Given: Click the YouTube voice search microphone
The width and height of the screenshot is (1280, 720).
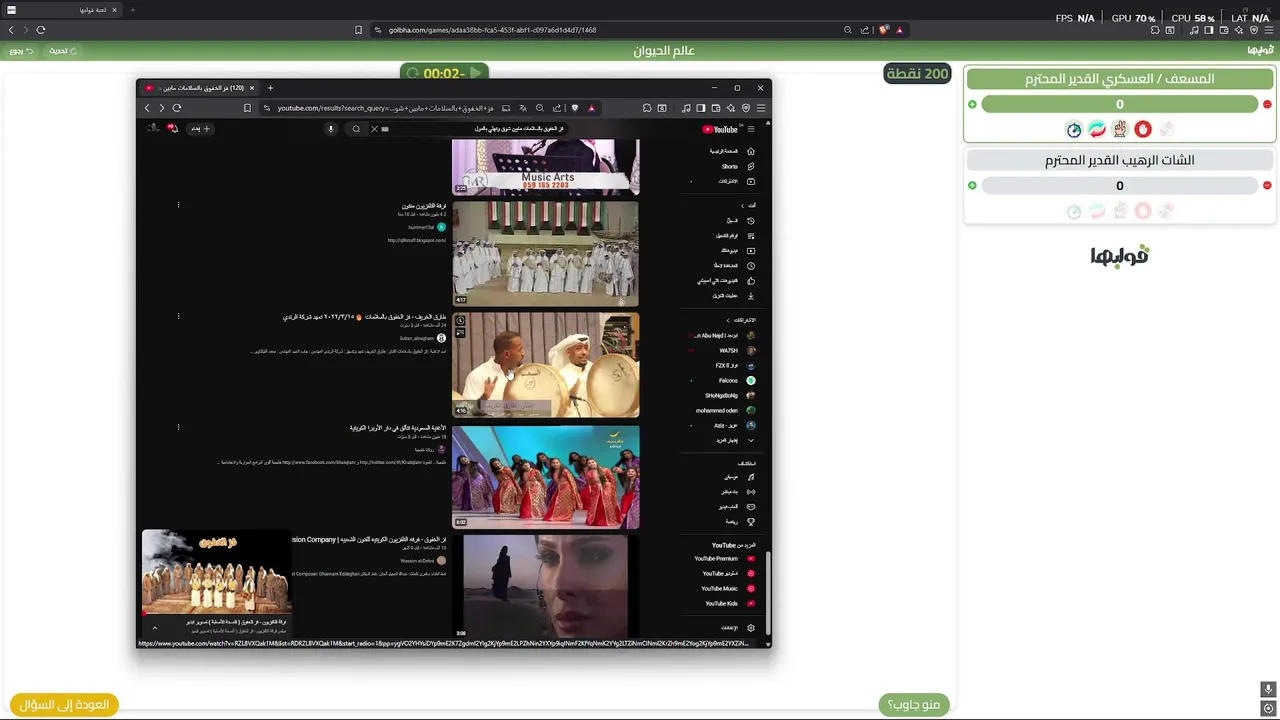Looking at the screenshot, I should click(x=331, y=129).
